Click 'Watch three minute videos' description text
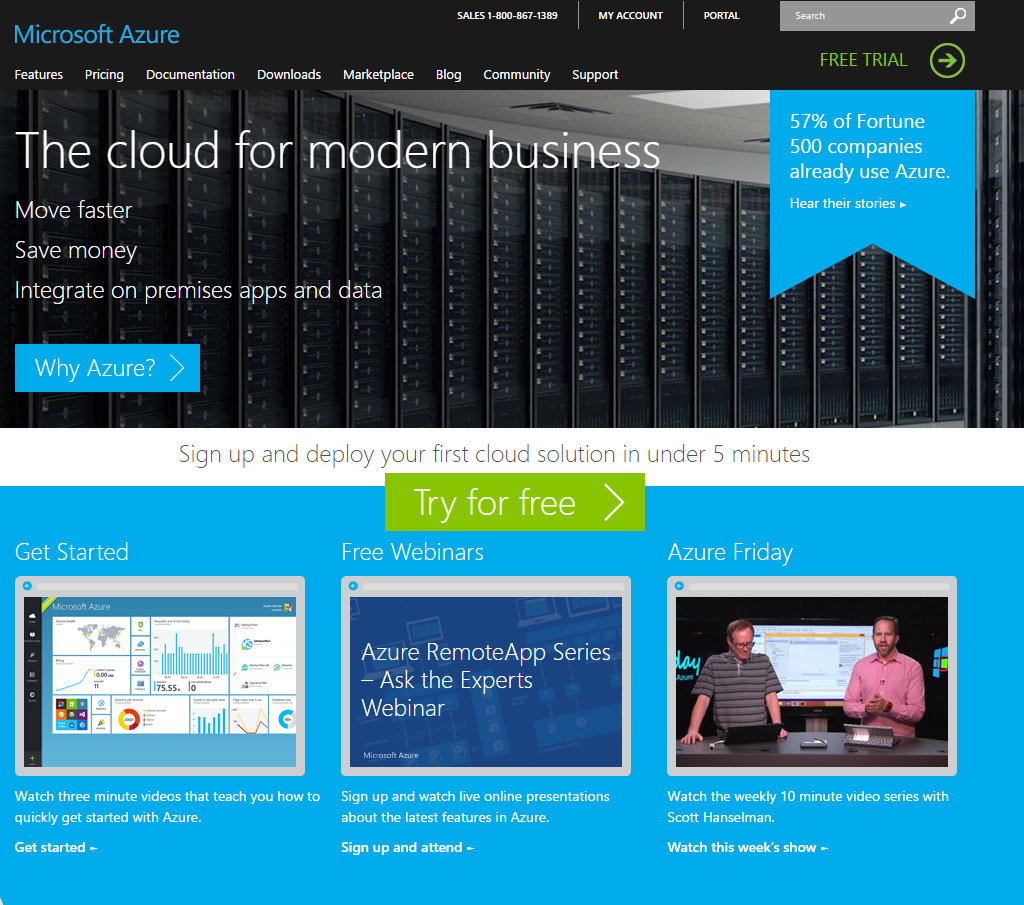This screenshot has height=905, width=1024. point(168,807)
